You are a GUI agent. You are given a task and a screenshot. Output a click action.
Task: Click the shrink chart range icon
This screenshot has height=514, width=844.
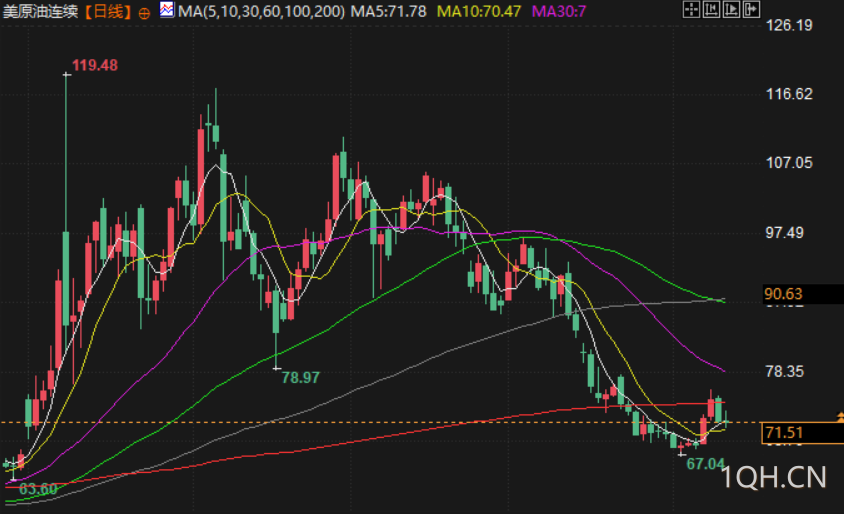point(711,9)
